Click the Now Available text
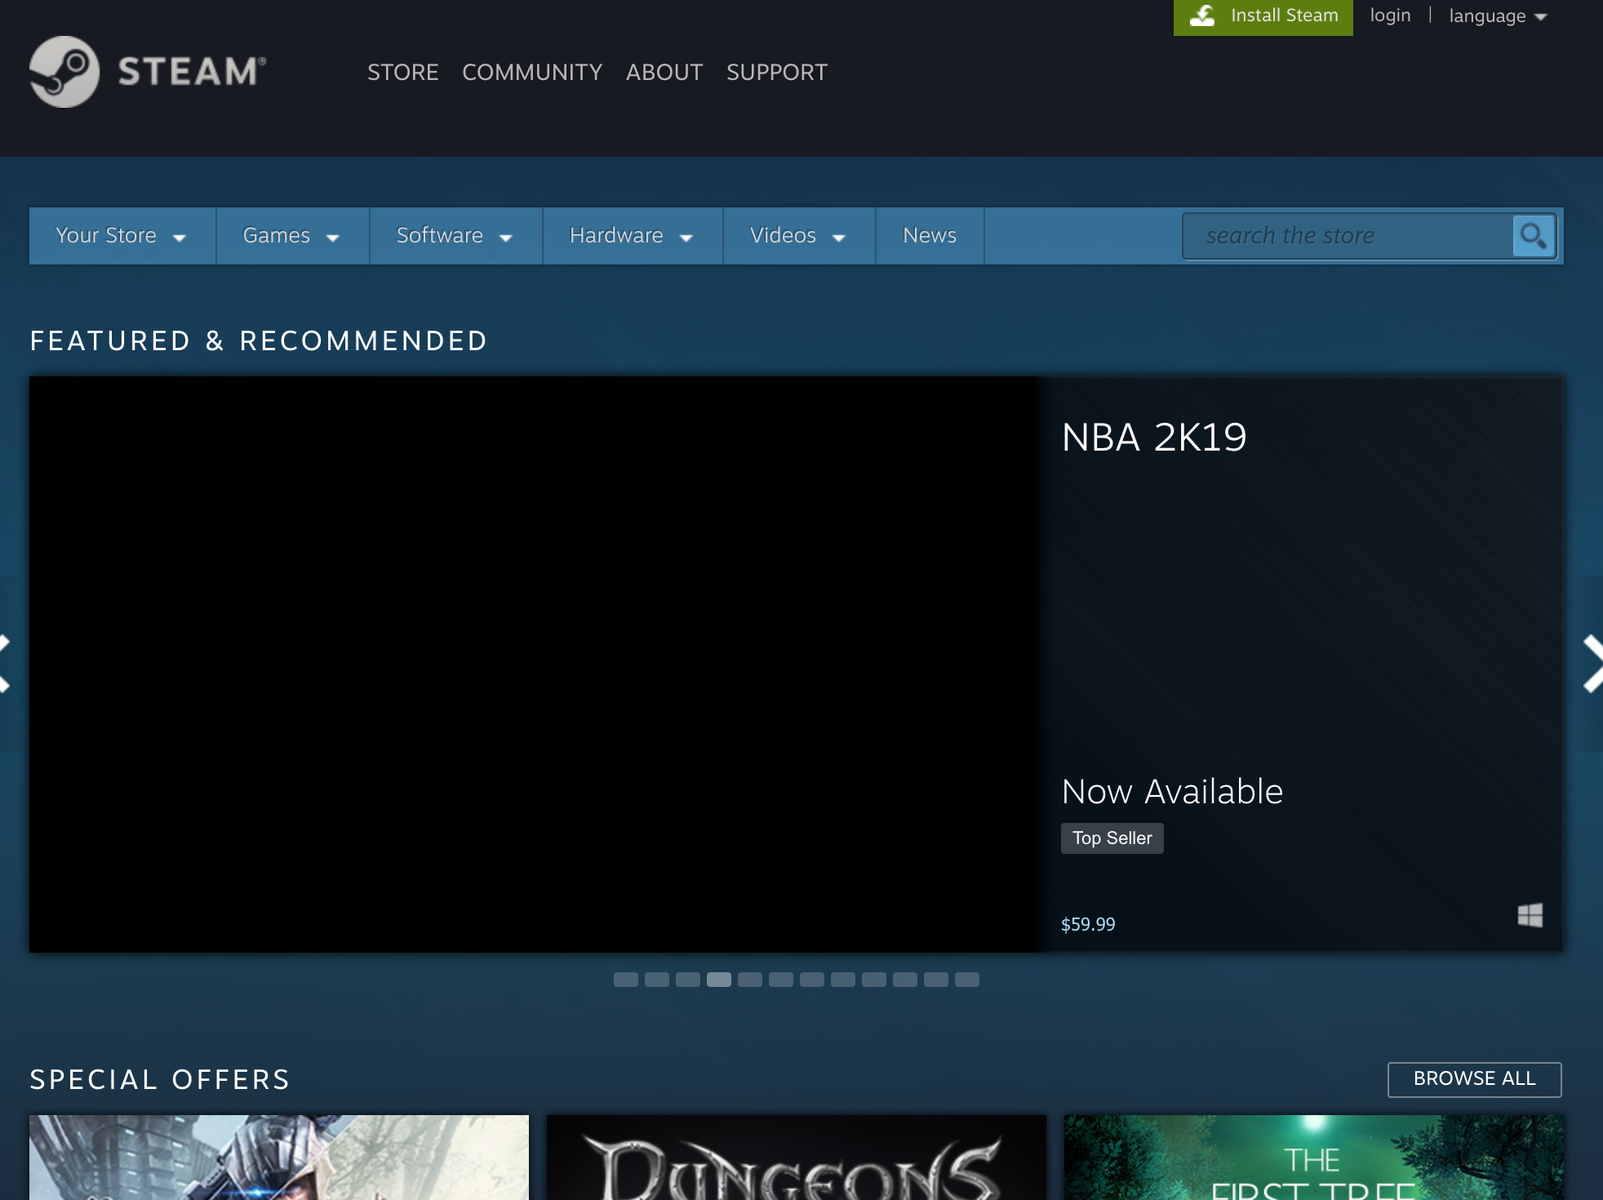Viewport: 1603px width, 1200px height. pyautogui.click(x=1172, y=792)
